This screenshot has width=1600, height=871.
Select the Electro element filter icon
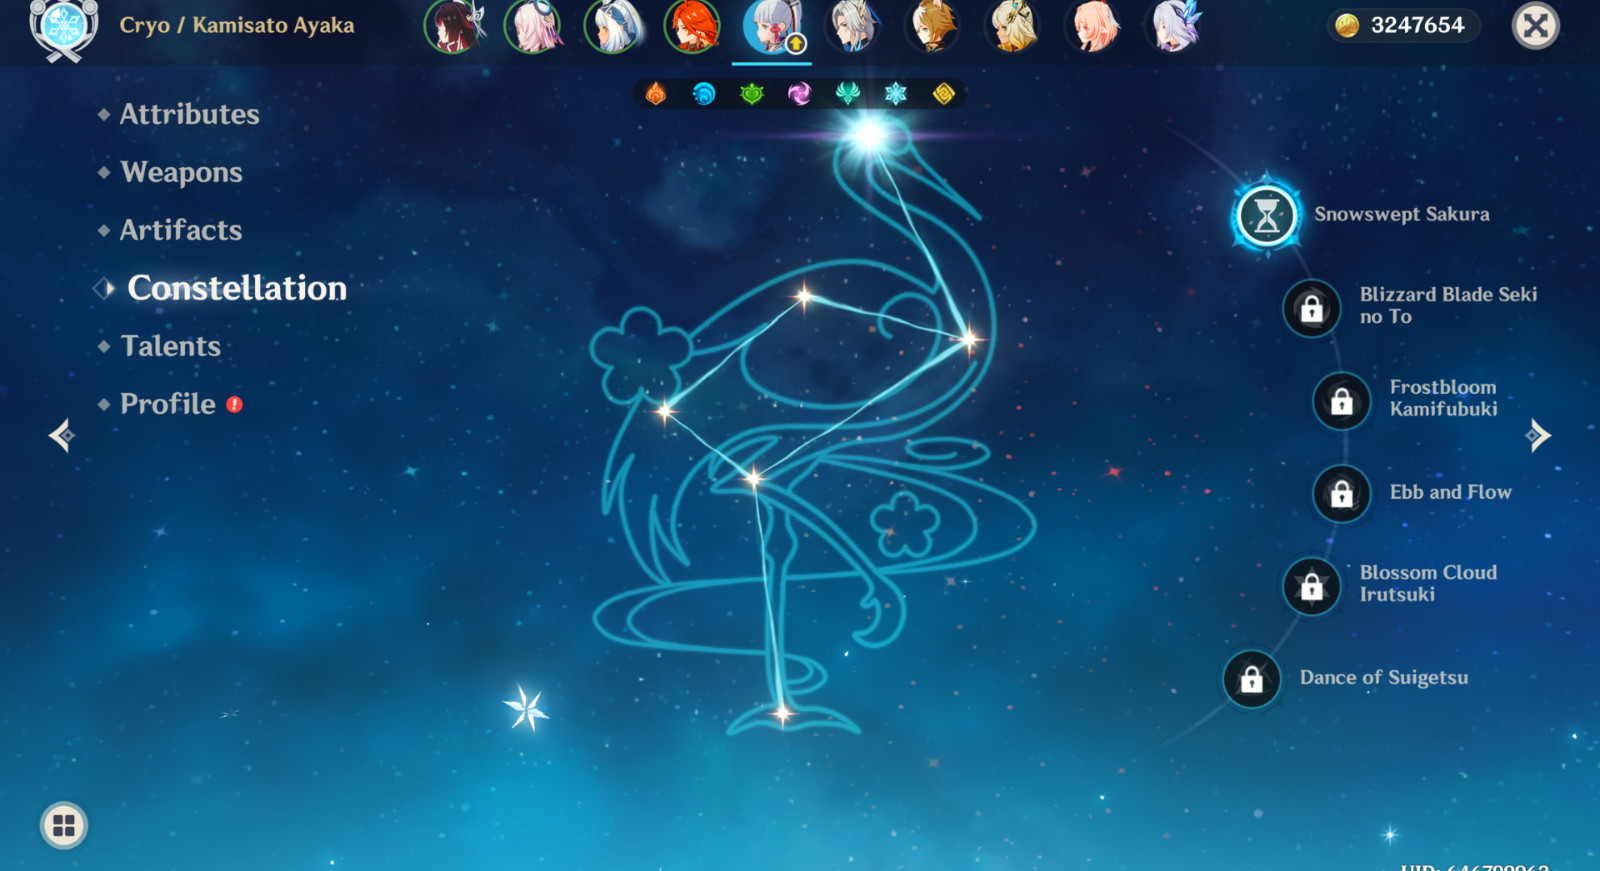coord(799,94)
